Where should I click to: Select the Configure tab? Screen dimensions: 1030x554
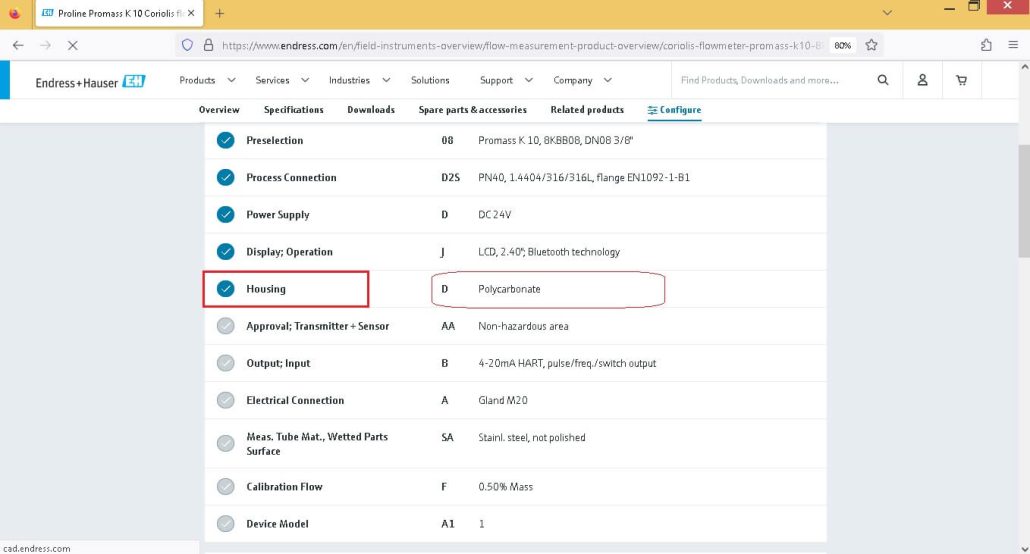(x=674, y=110)
